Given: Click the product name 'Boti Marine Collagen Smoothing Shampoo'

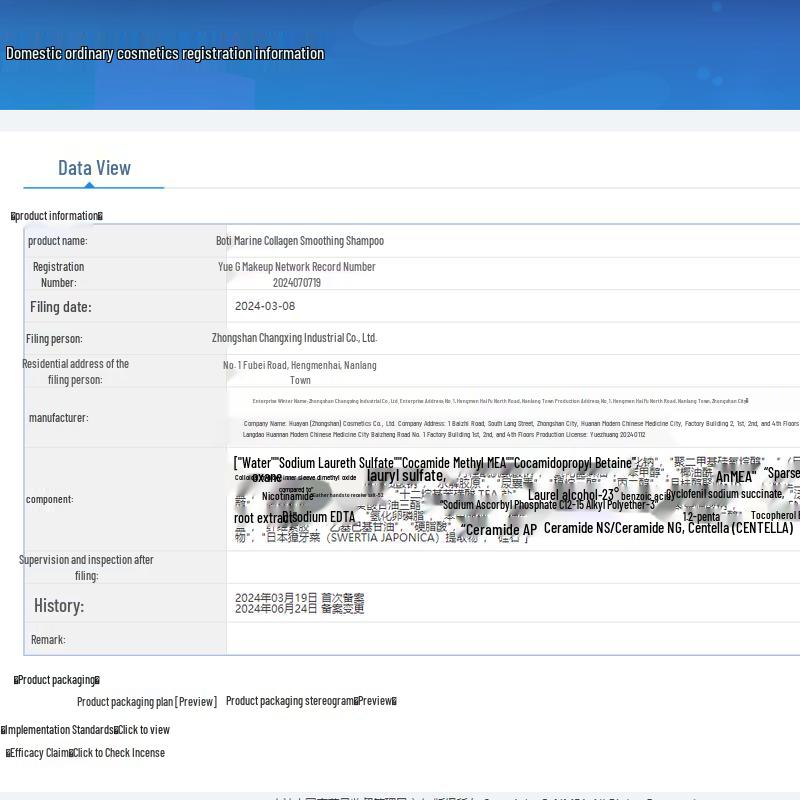Looking at the screenshot, I should click(x=299, y=241).
